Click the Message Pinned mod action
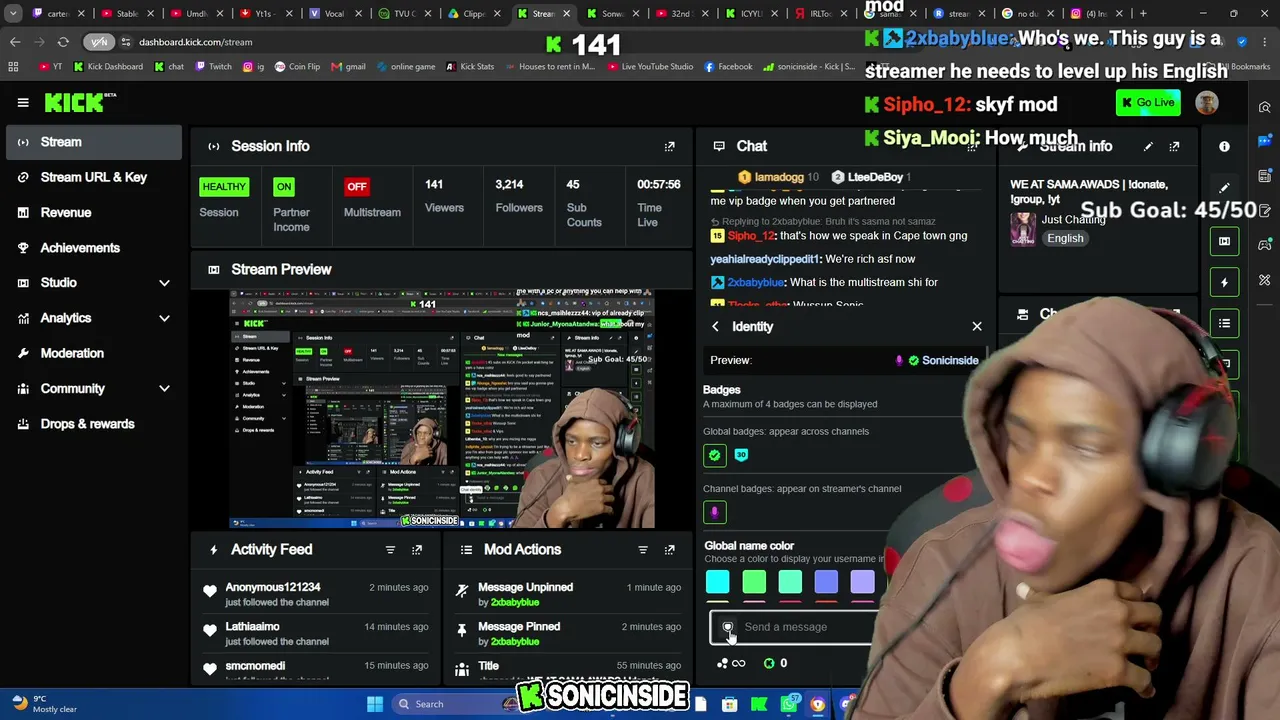The width and height of the screenshot is (1280, 720). tap(567, 633)
